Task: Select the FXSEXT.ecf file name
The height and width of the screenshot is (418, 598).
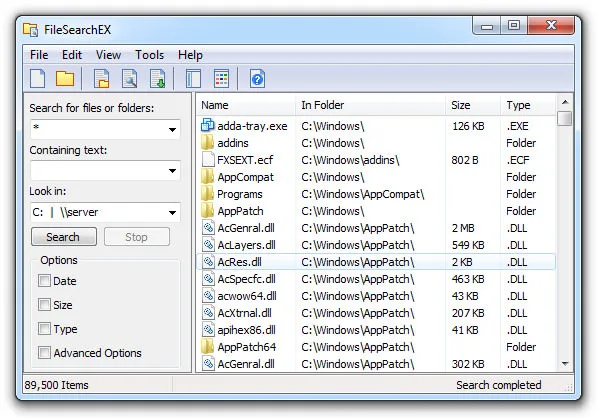Action: point(245,160)
